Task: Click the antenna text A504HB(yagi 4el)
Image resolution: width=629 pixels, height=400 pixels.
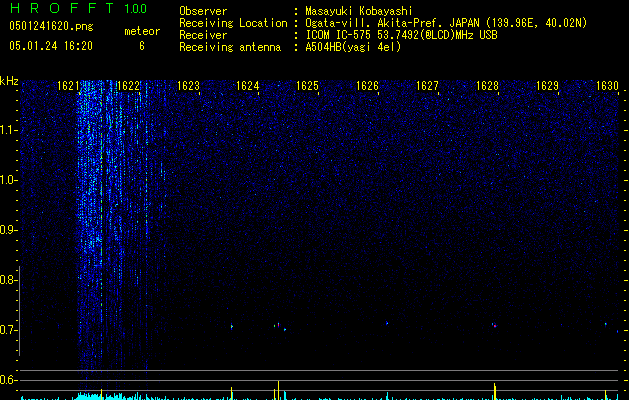Action: [353, 47]
